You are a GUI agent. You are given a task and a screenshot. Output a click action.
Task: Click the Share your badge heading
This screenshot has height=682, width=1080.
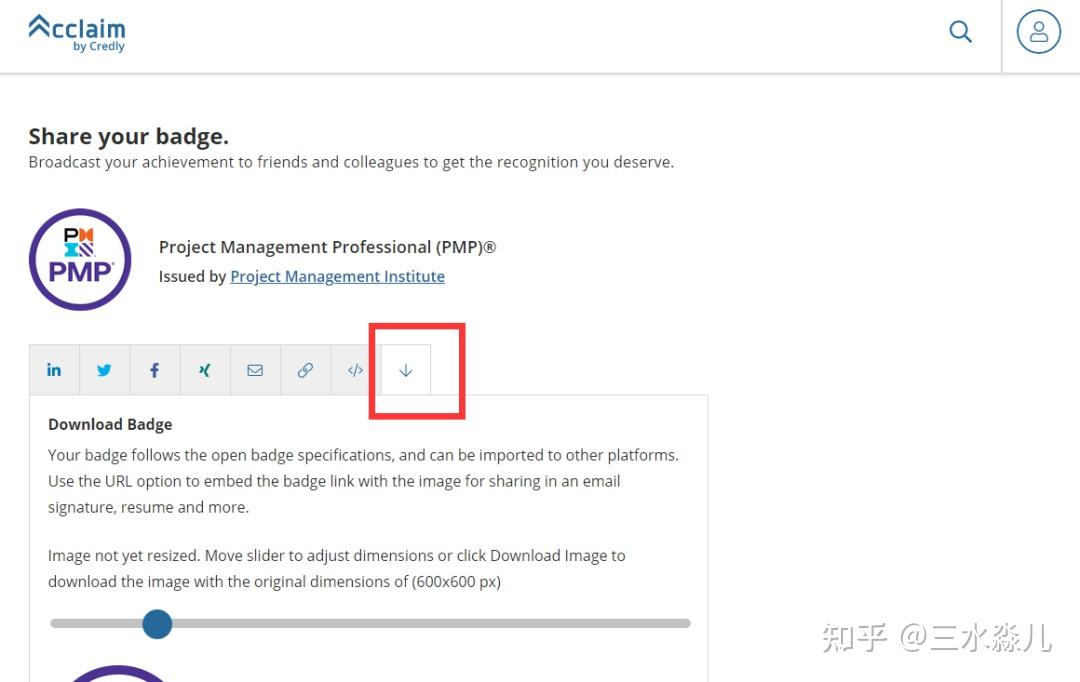click(128, 136)
